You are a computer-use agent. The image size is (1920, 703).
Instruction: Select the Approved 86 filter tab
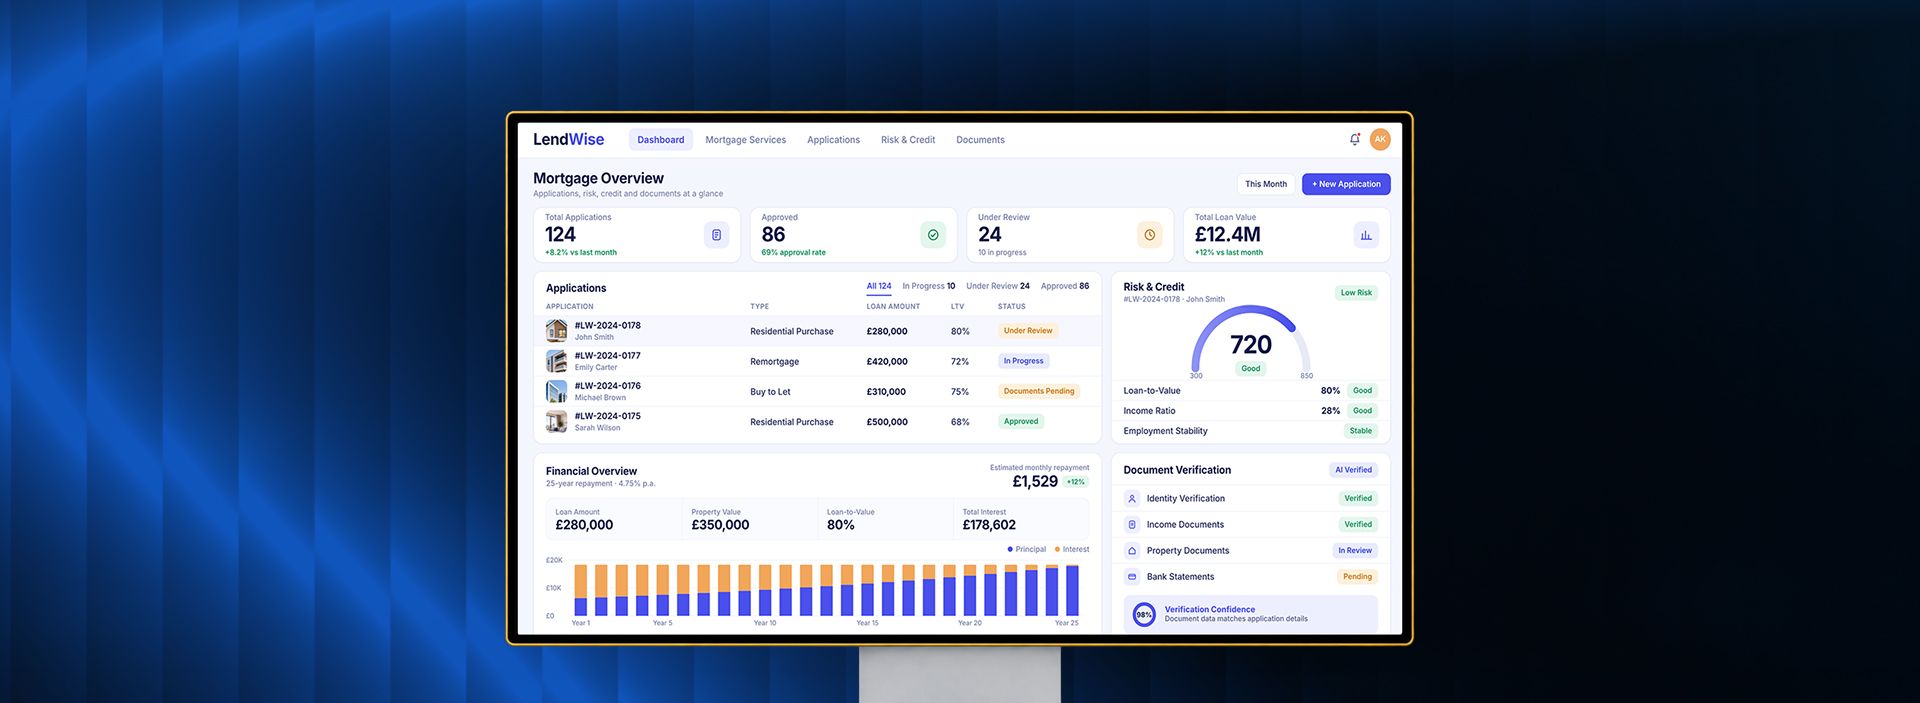[1065, 286]
